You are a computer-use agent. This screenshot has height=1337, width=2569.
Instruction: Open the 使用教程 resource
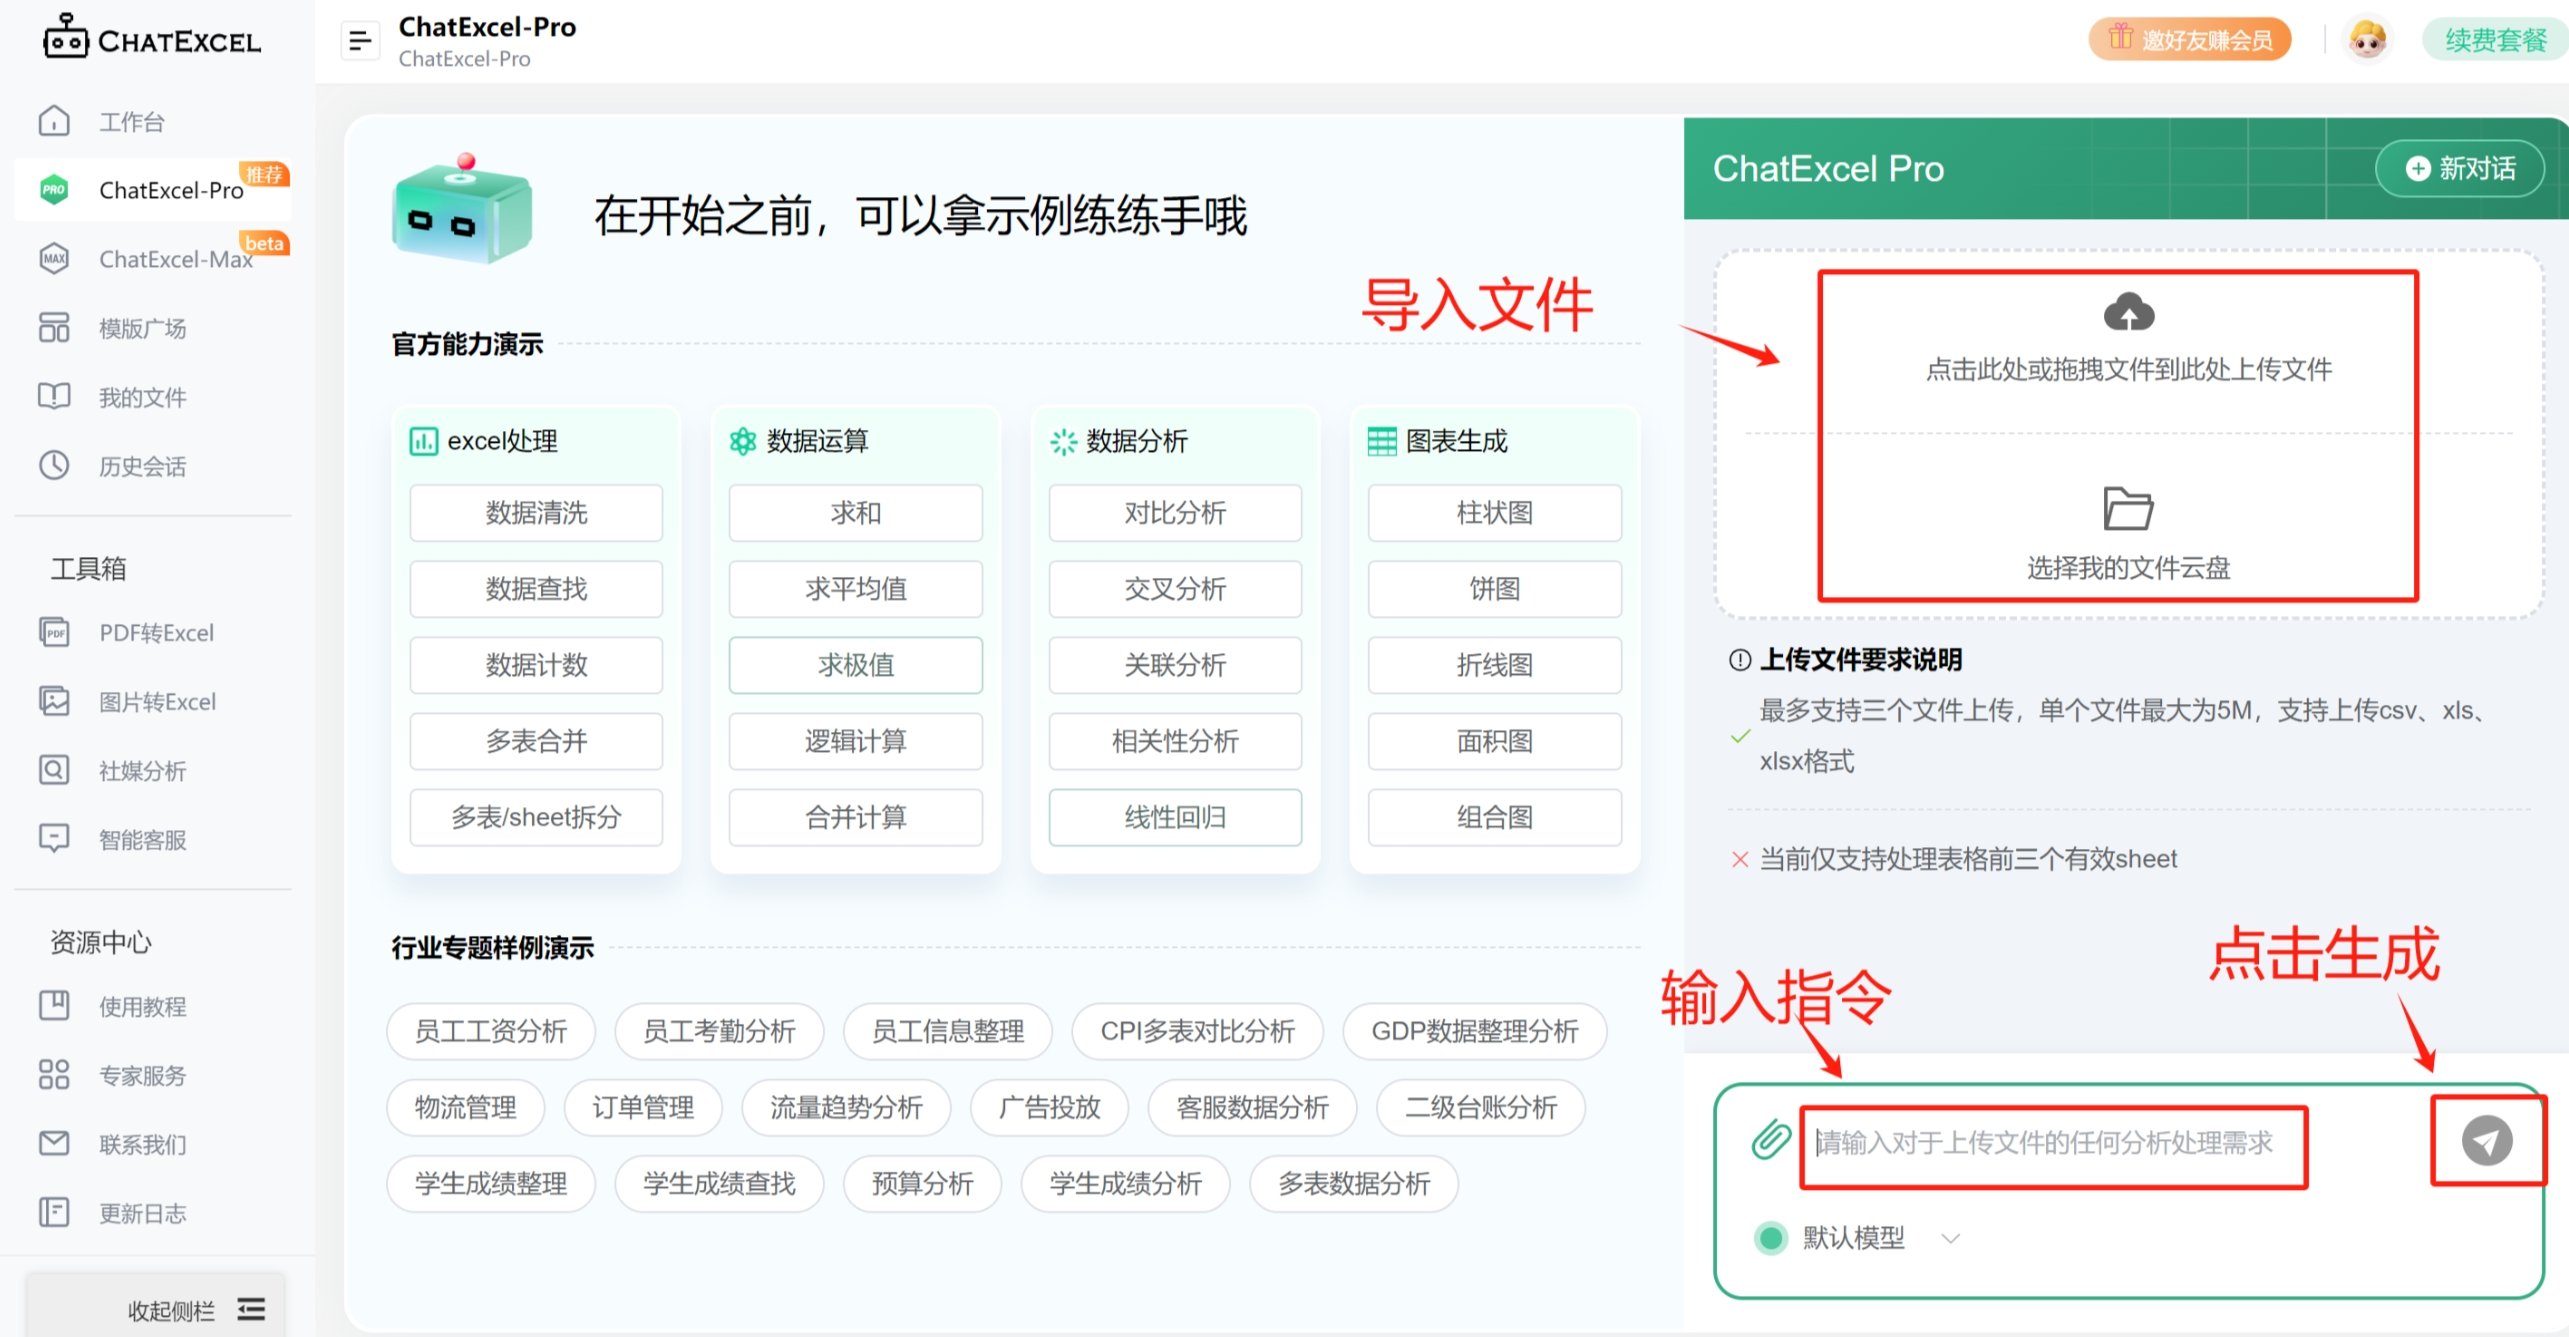[142, 1006]
